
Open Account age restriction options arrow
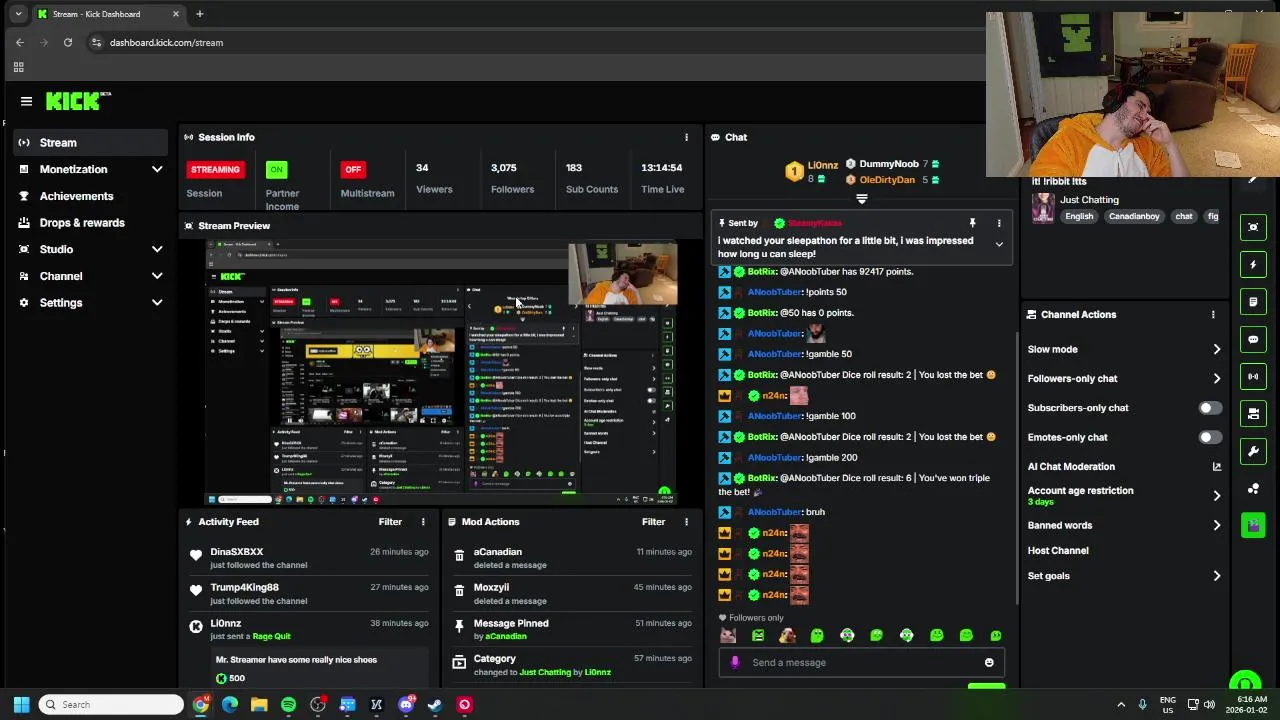1216,496
